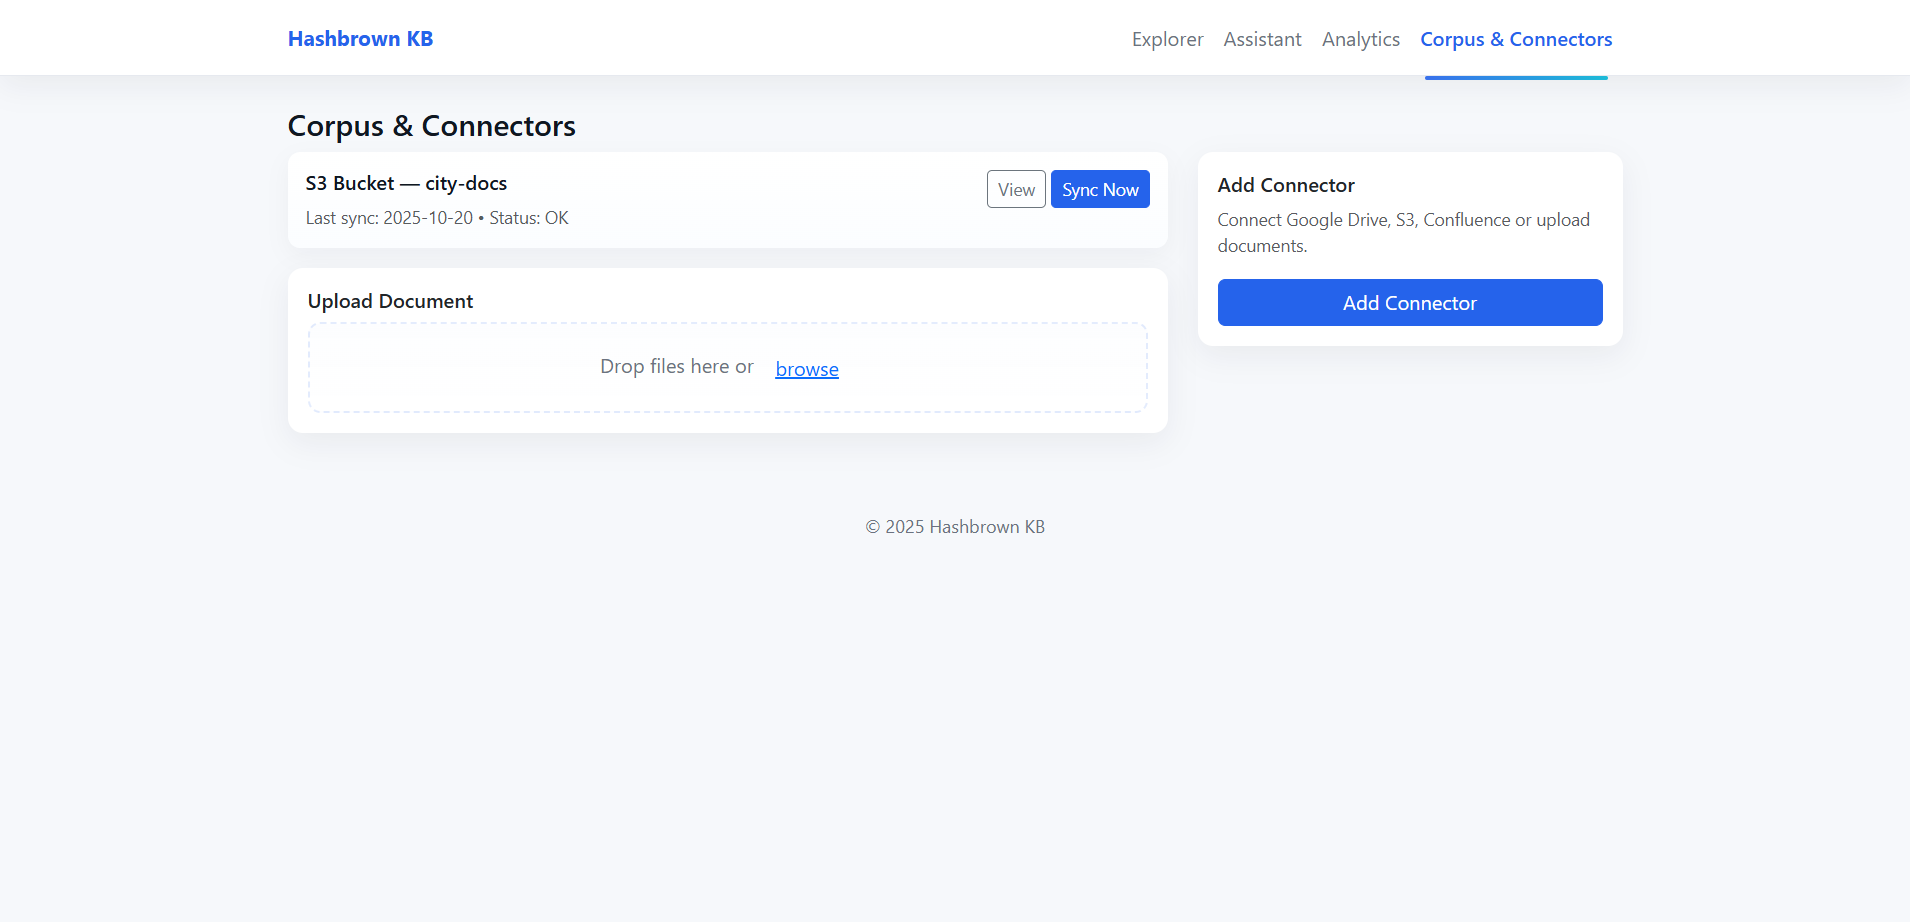The height and width of the screenshot is (922, 1910).
Task: Click the Hashbrown KB logo
Action: point(360,39)
